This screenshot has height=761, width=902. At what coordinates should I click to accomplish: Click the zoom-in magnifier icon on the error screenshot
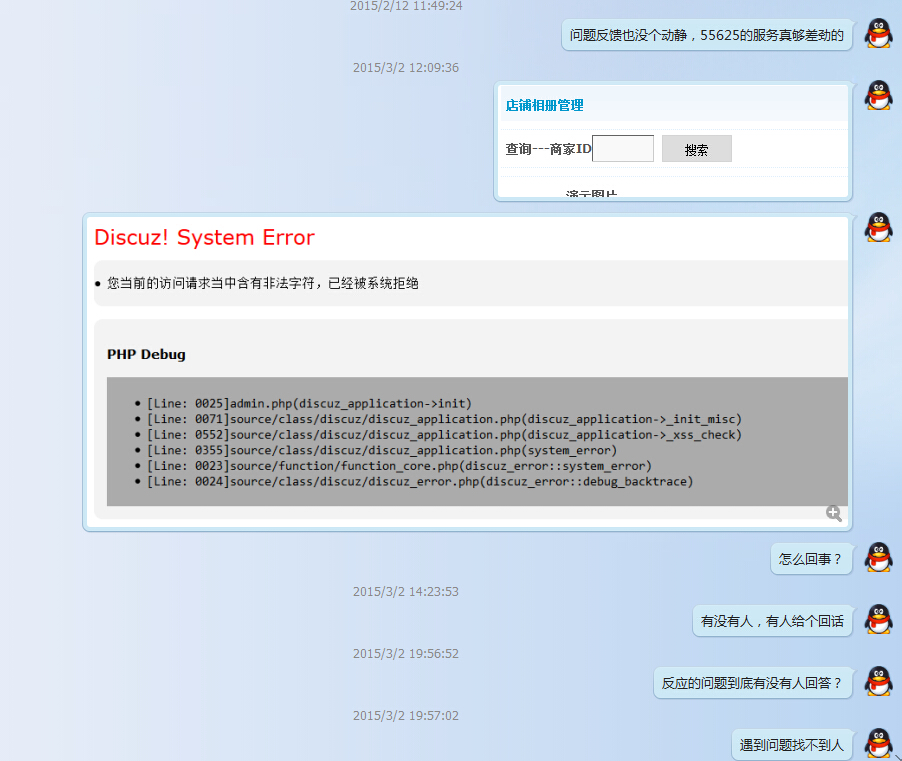(x=833, y=512)
